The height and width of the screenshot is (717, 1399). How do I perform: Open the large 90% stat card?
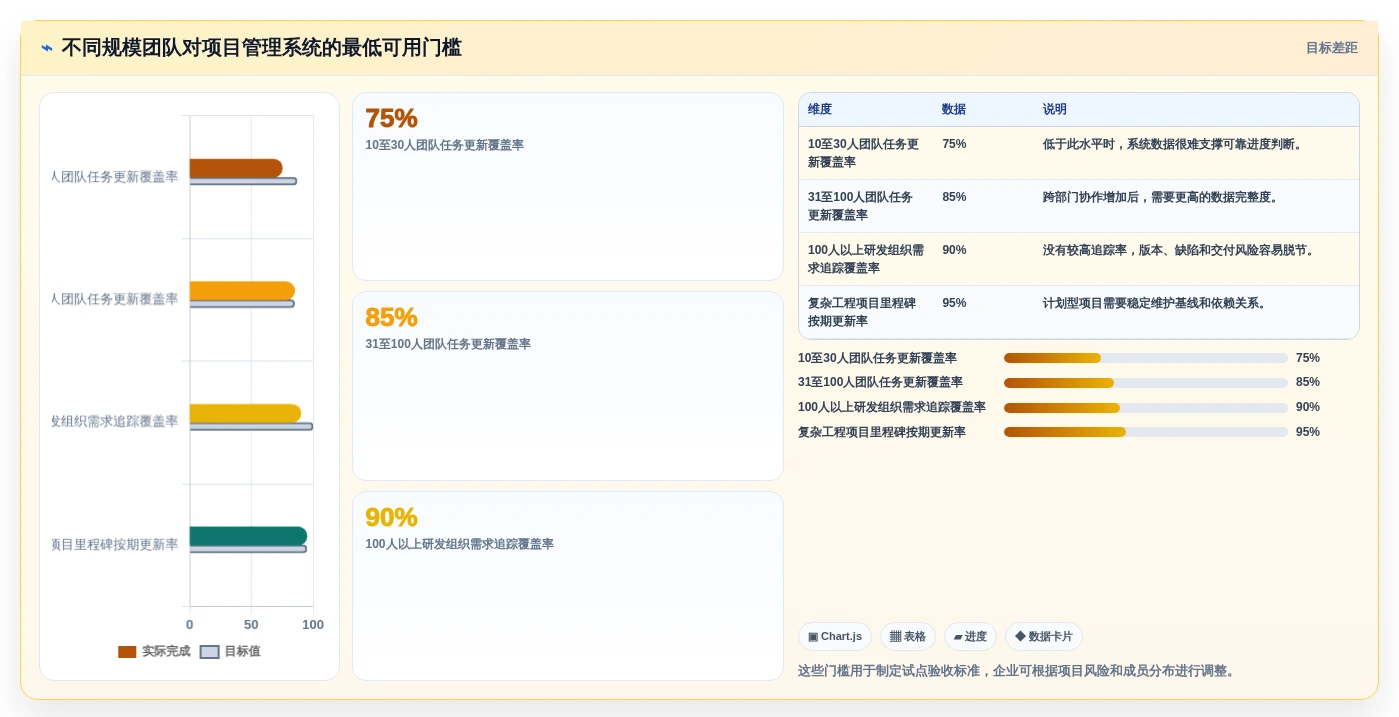(x=568, y=586)
